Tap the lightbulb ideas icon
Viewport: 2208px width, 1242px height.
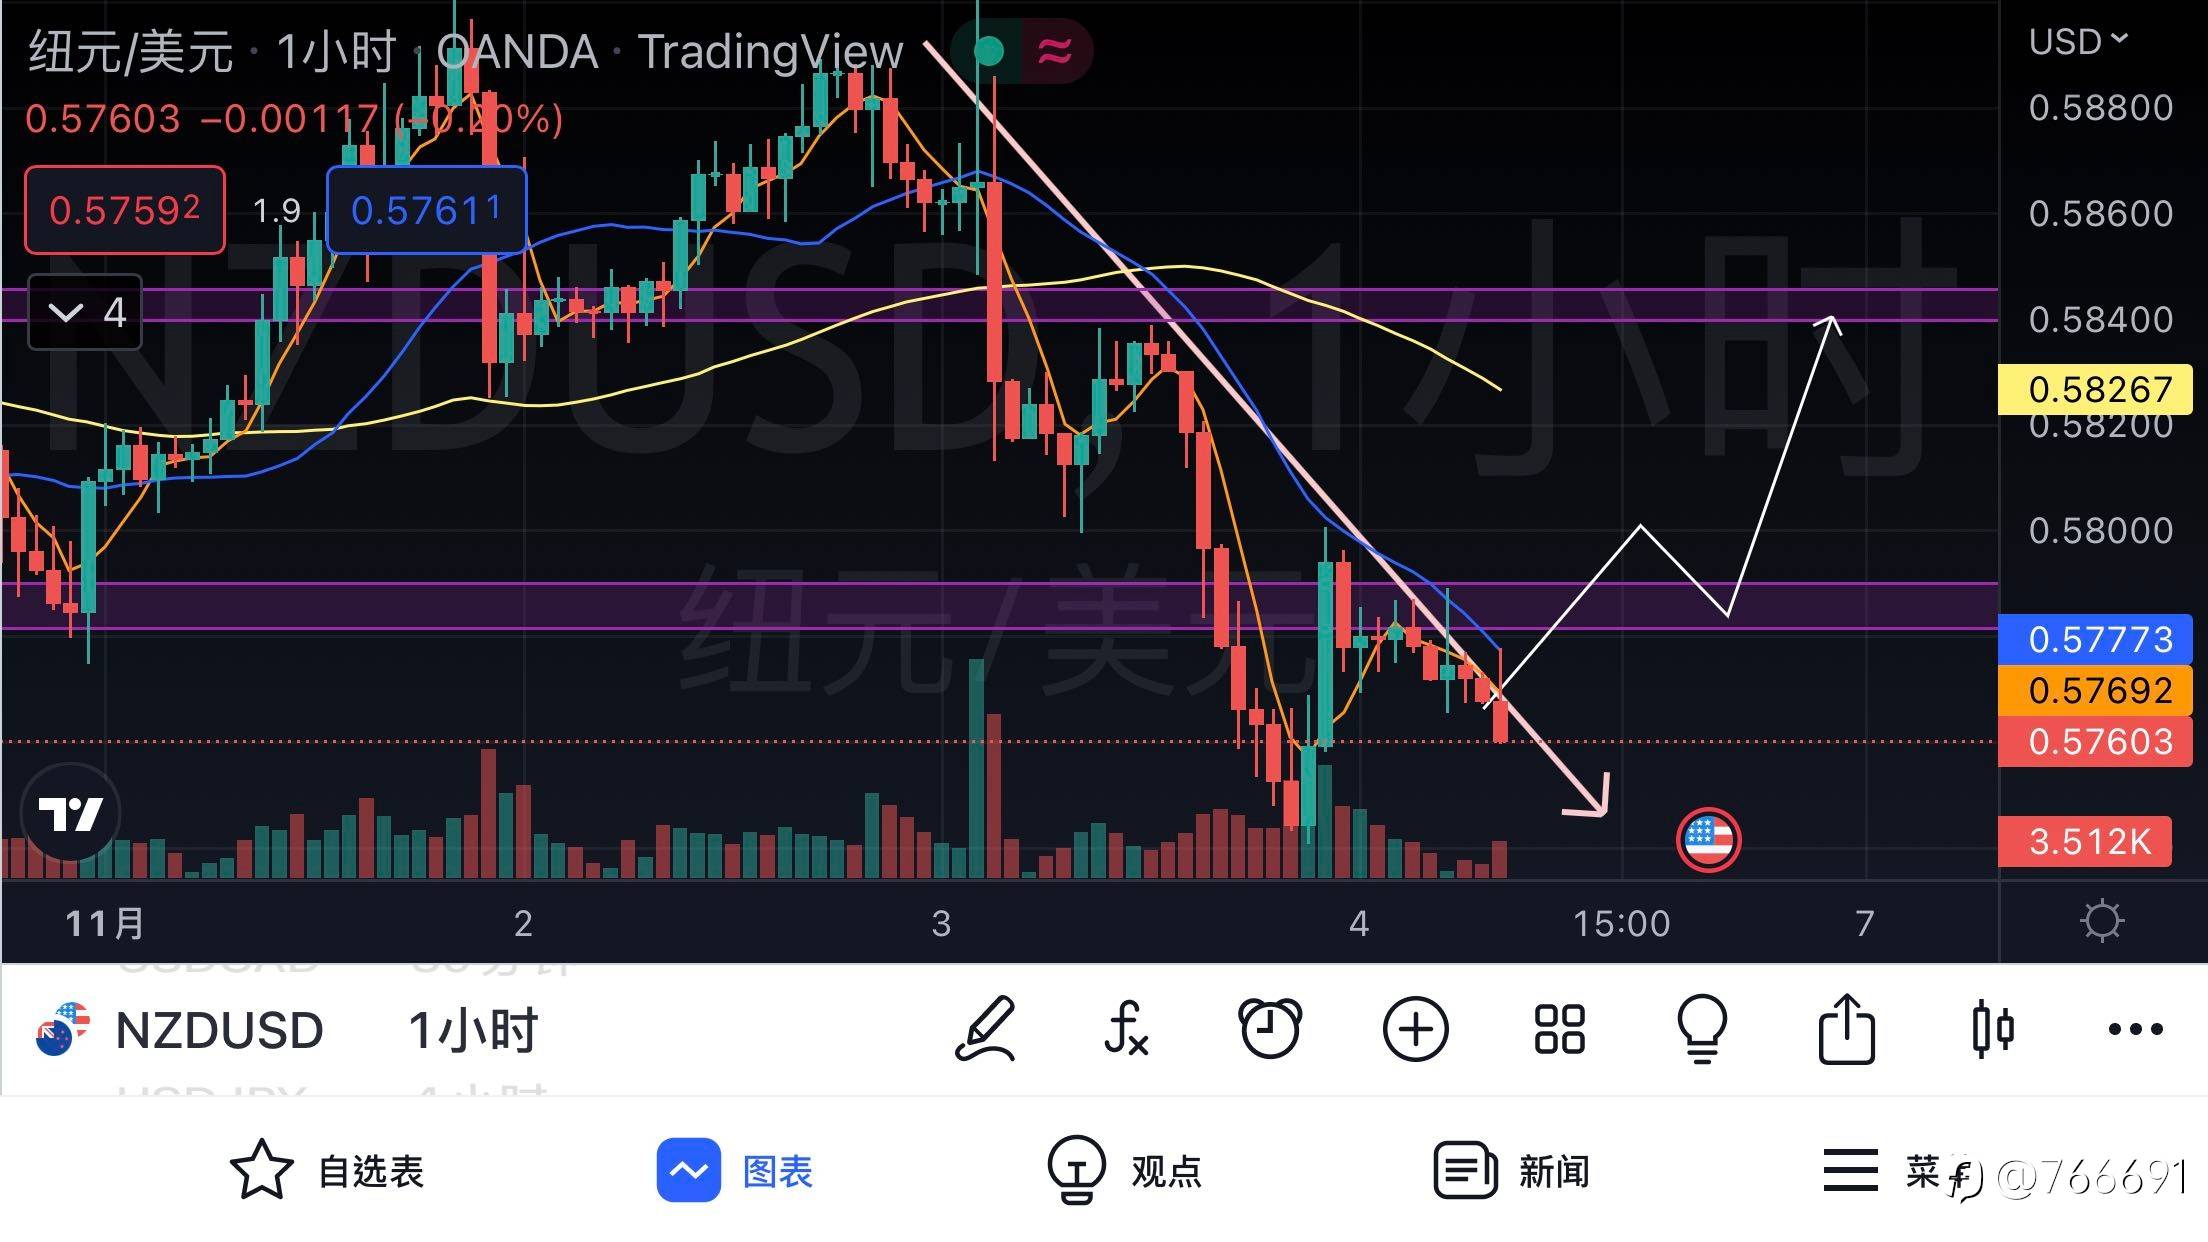point(1702,1028)
